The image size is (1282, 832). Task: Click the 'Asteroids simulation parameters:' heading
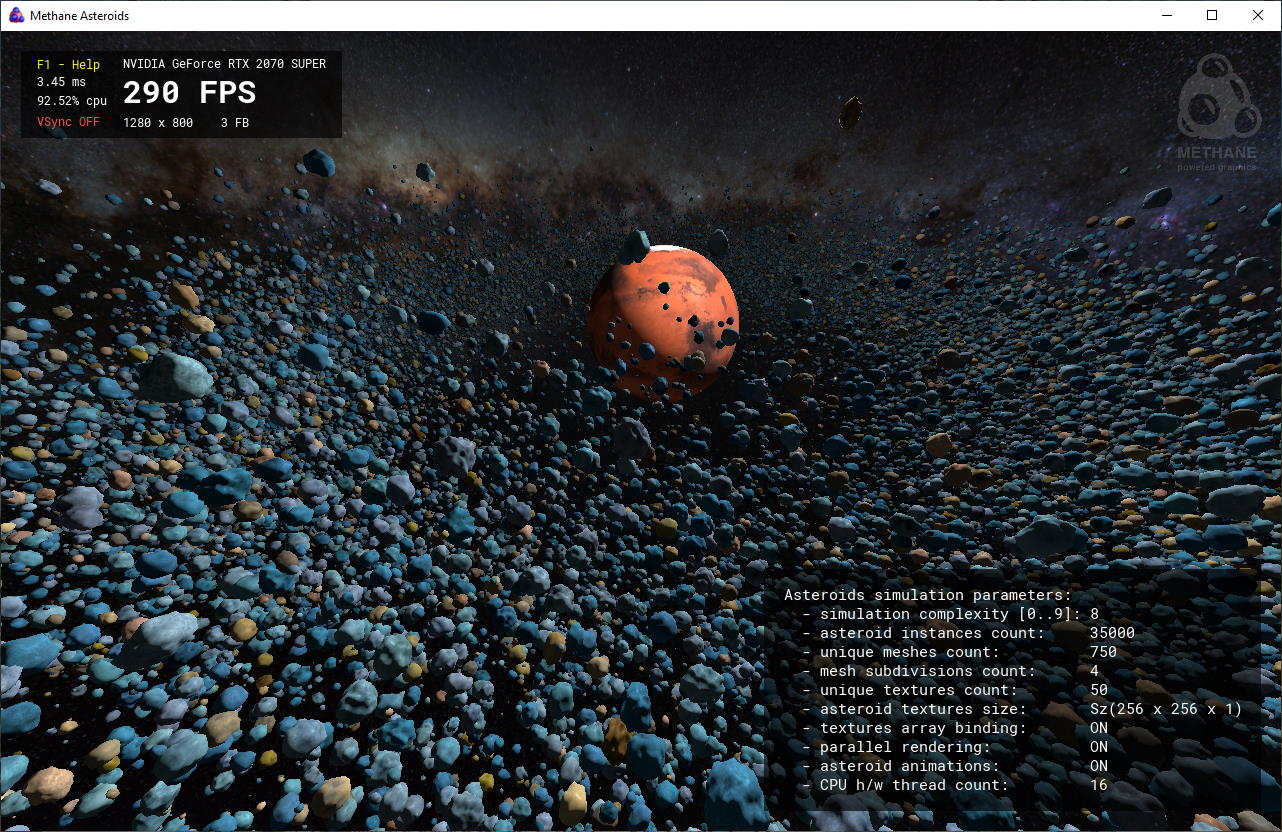point(928,595)
